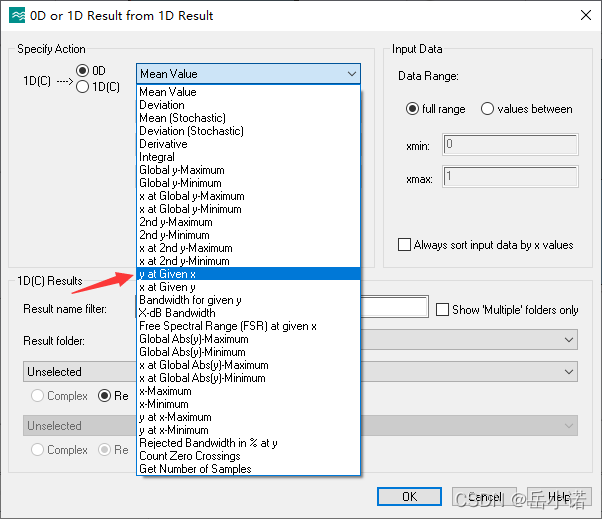602x519 pixels.
Task: Check Show 'Multiple' folders only
Action: point(442,310)
